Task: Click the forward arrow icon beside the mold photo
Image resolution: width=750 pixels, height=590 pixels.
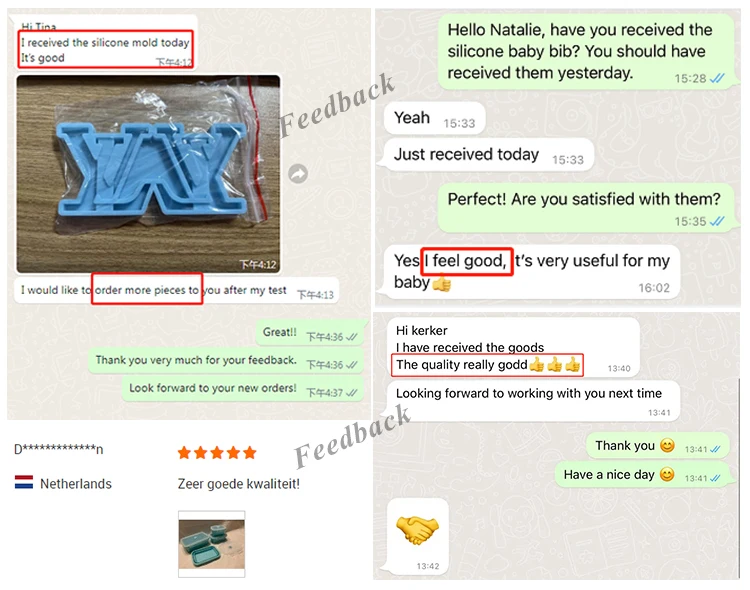Action: [x=298, y=174]
